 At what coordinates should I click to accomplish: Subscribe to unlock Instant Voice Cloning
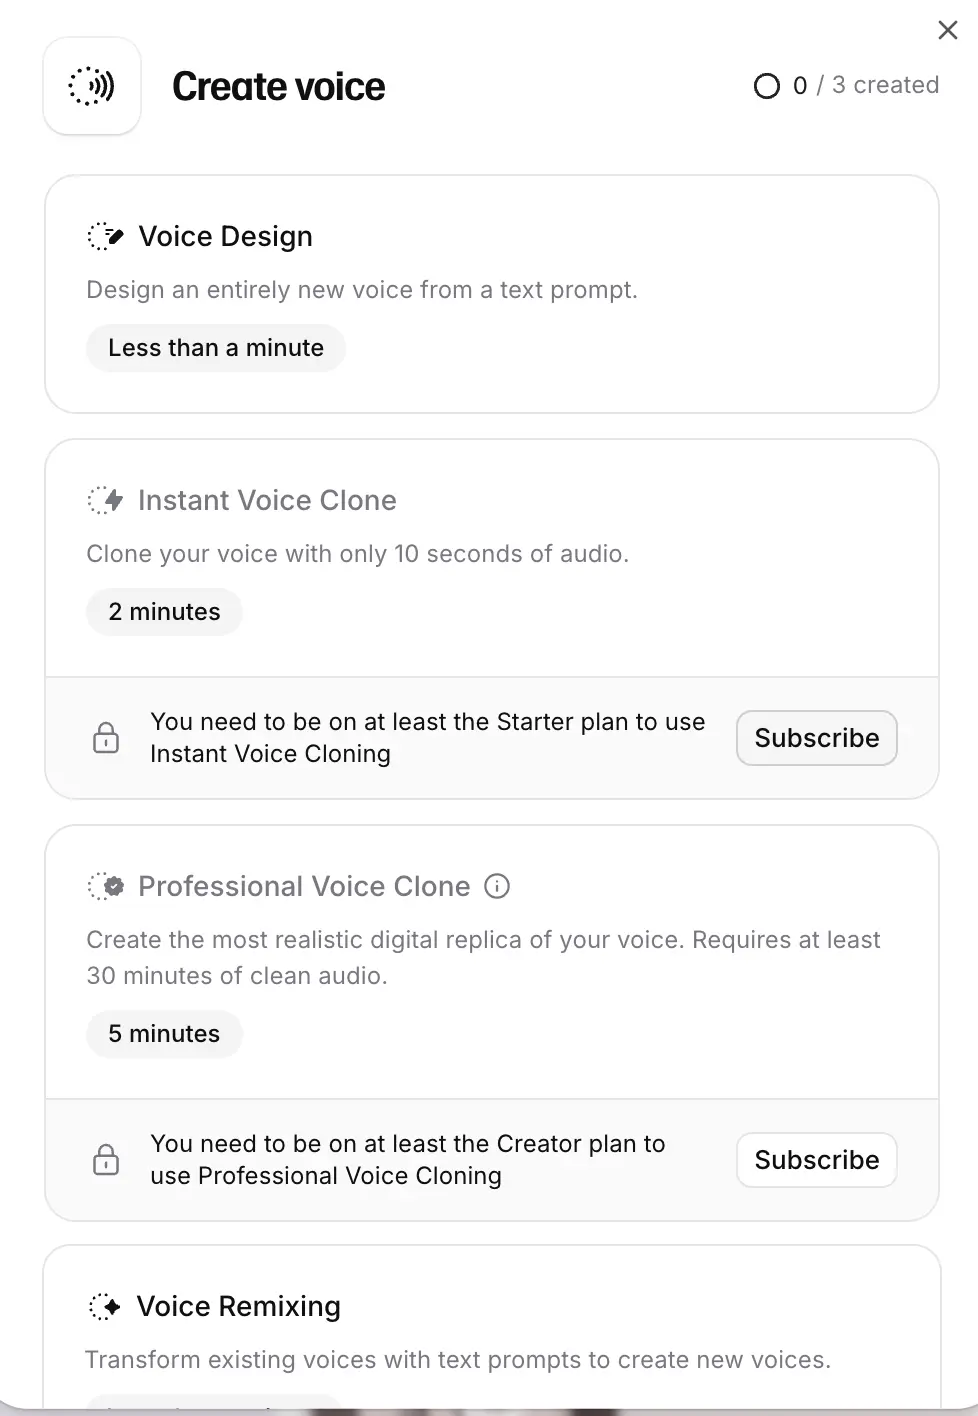pyautogui.click(x=816, y=738)
